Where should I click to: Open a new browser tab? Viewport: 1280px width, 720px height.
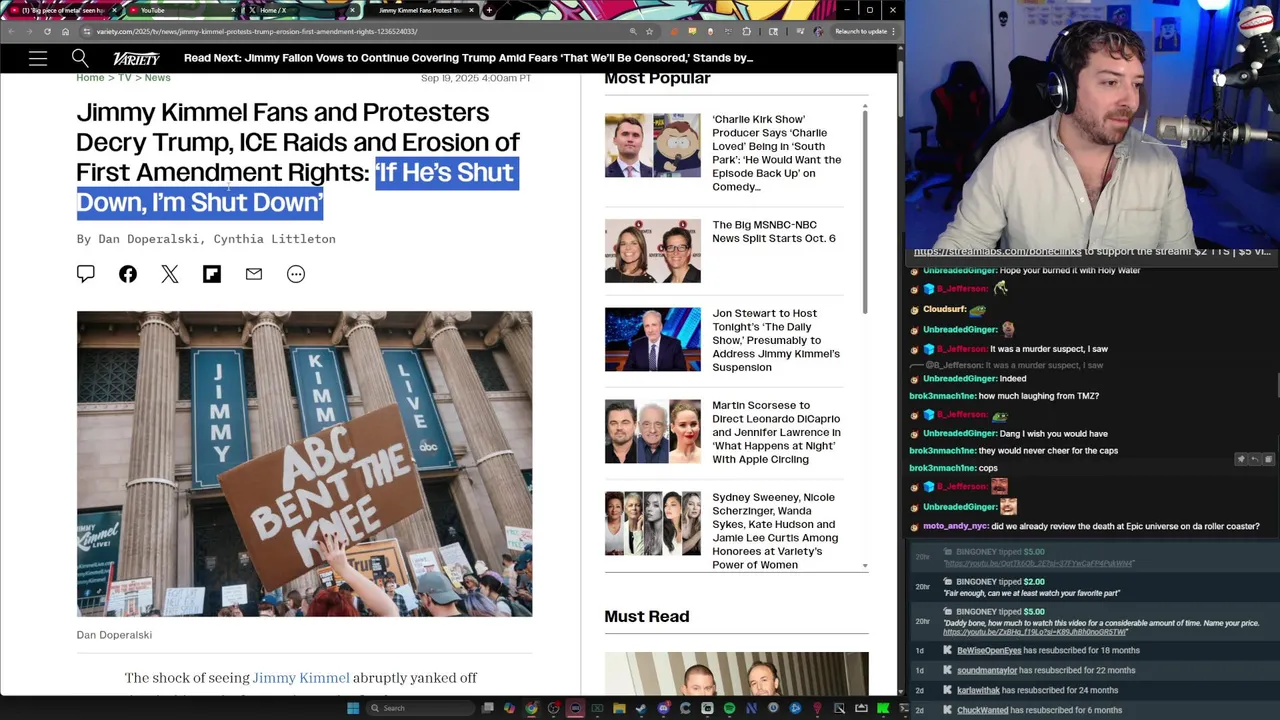click(488, 10)
